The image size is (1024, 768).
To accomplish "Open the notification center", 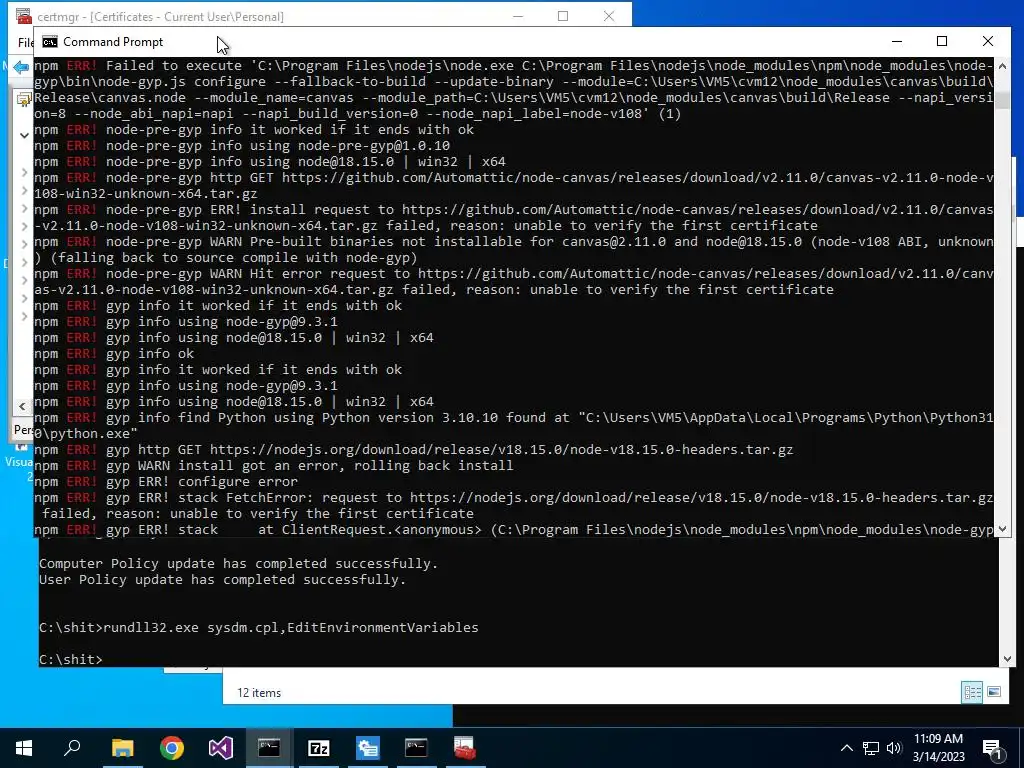I will point(993,749).
